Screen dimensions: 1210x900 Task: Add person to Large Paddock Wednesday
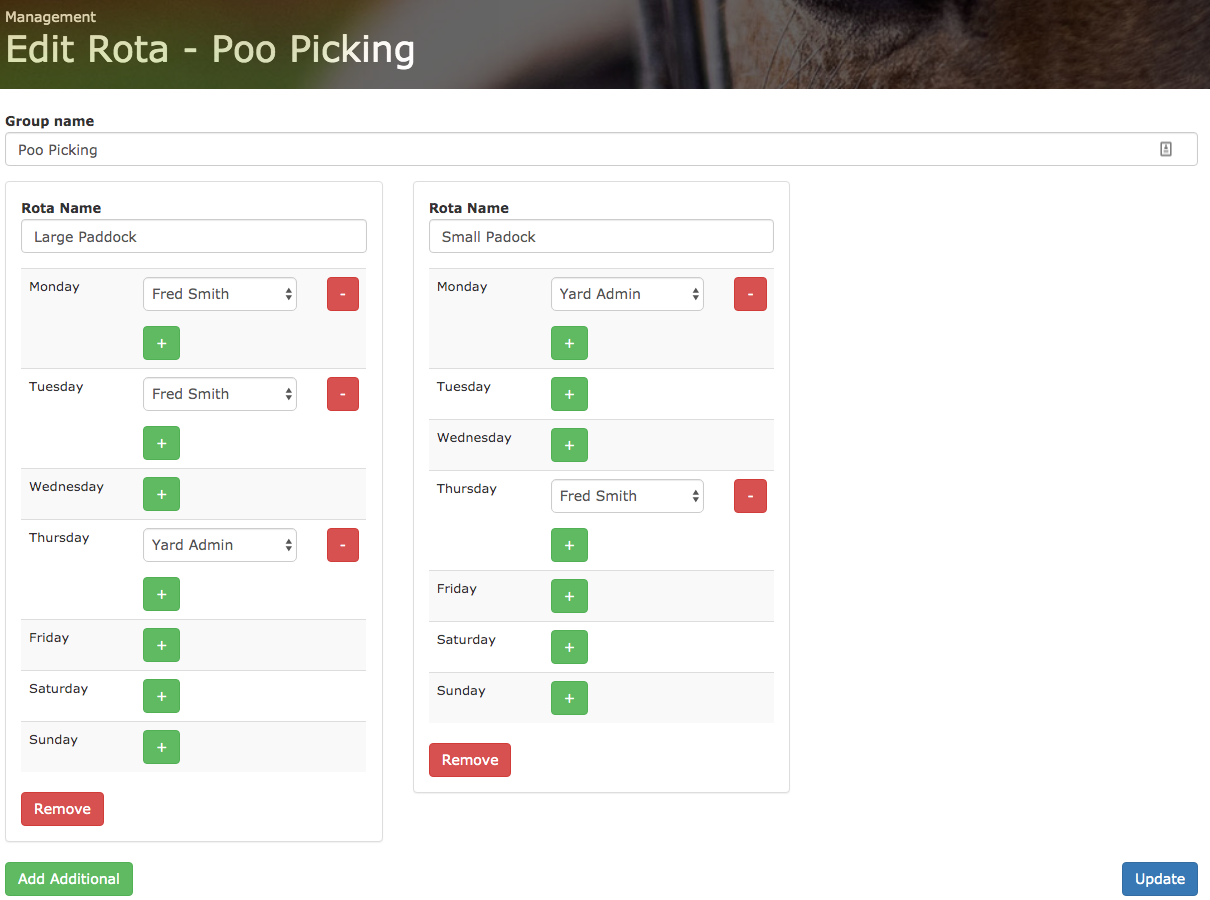[x=161, y=494]
